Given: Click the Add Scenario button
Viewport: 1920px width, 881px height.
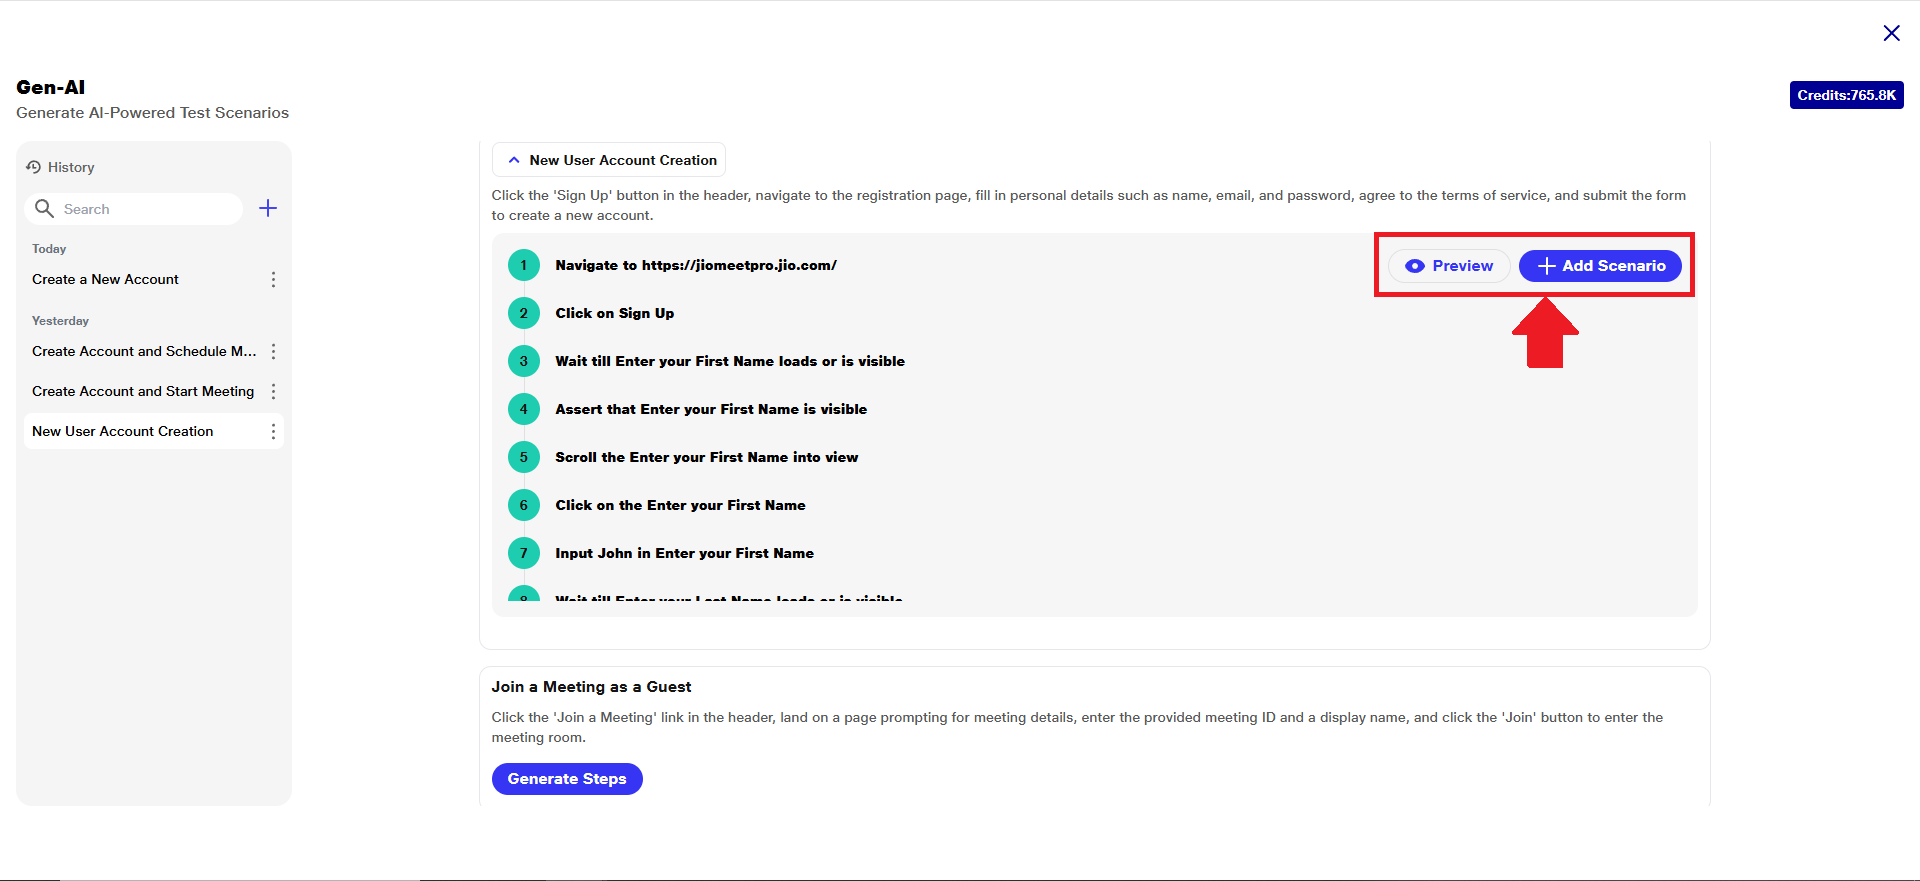Looking at the screenshot, I should coord(1600,266).
